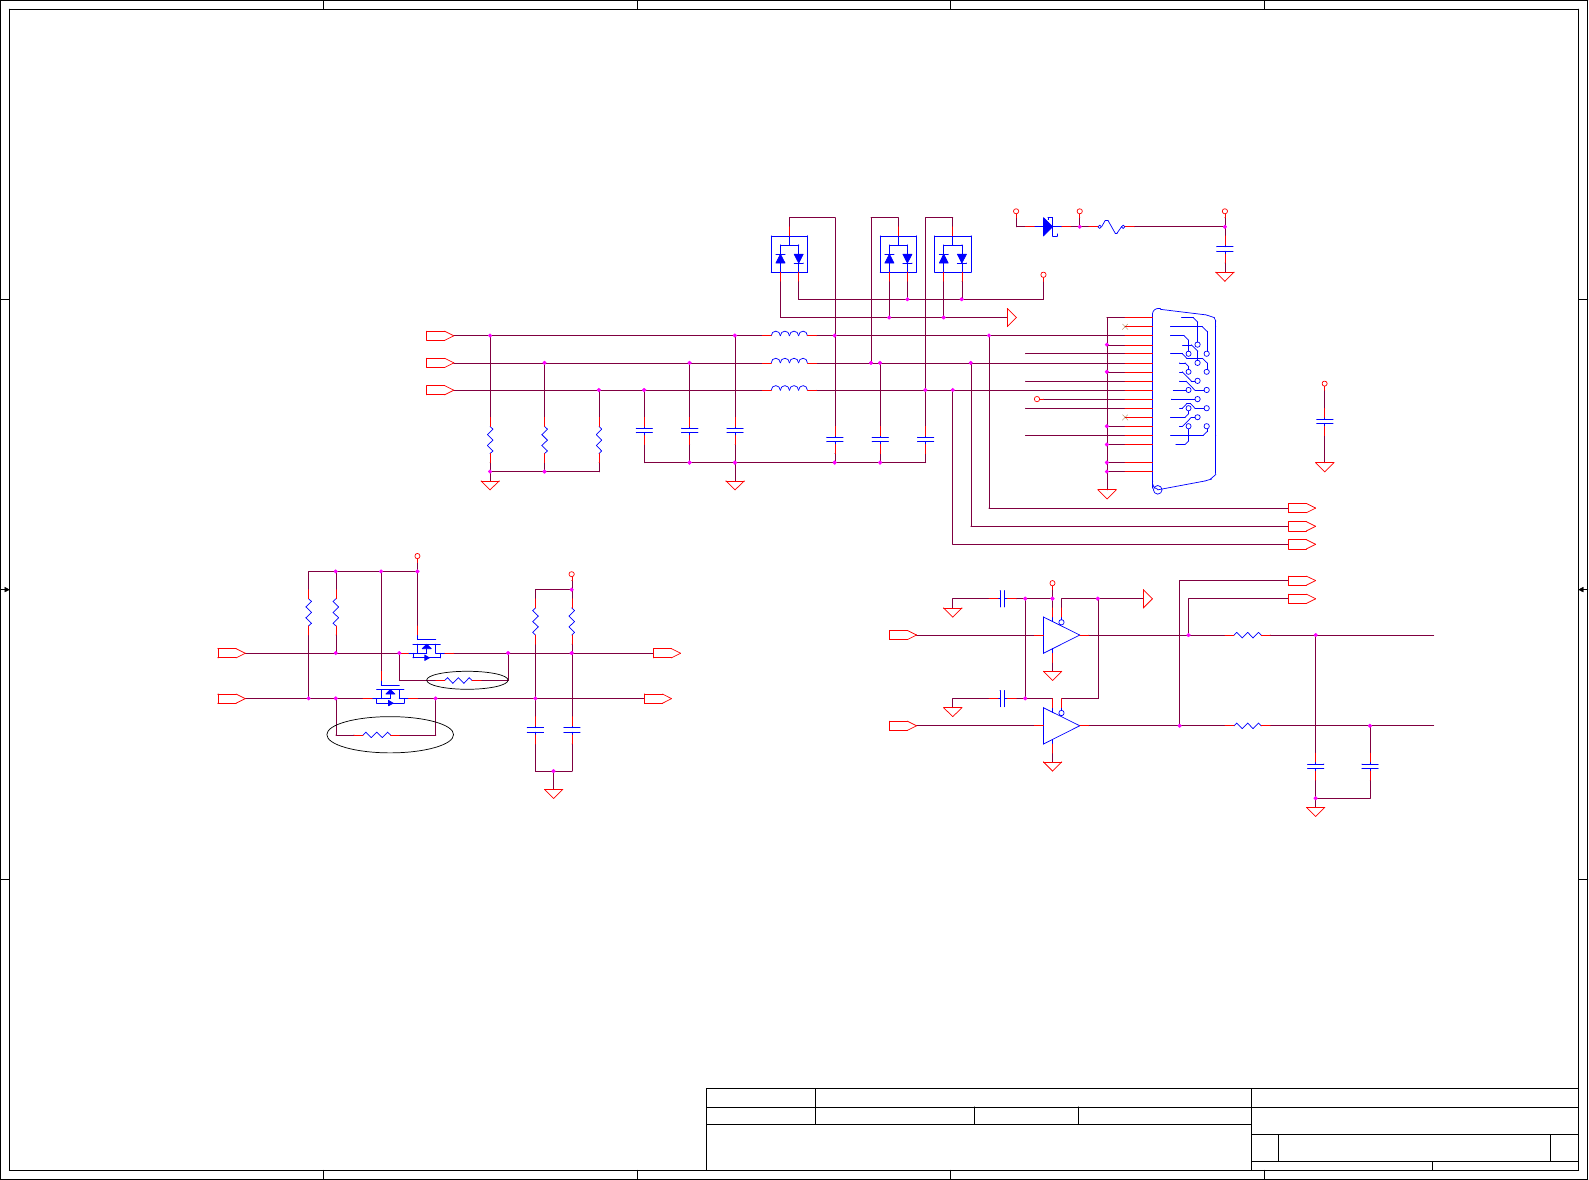The width and height of the screenshot is (1589, 1180).
Task: Select the series resistor after the upper buffer
Action: click(1248, 635)
